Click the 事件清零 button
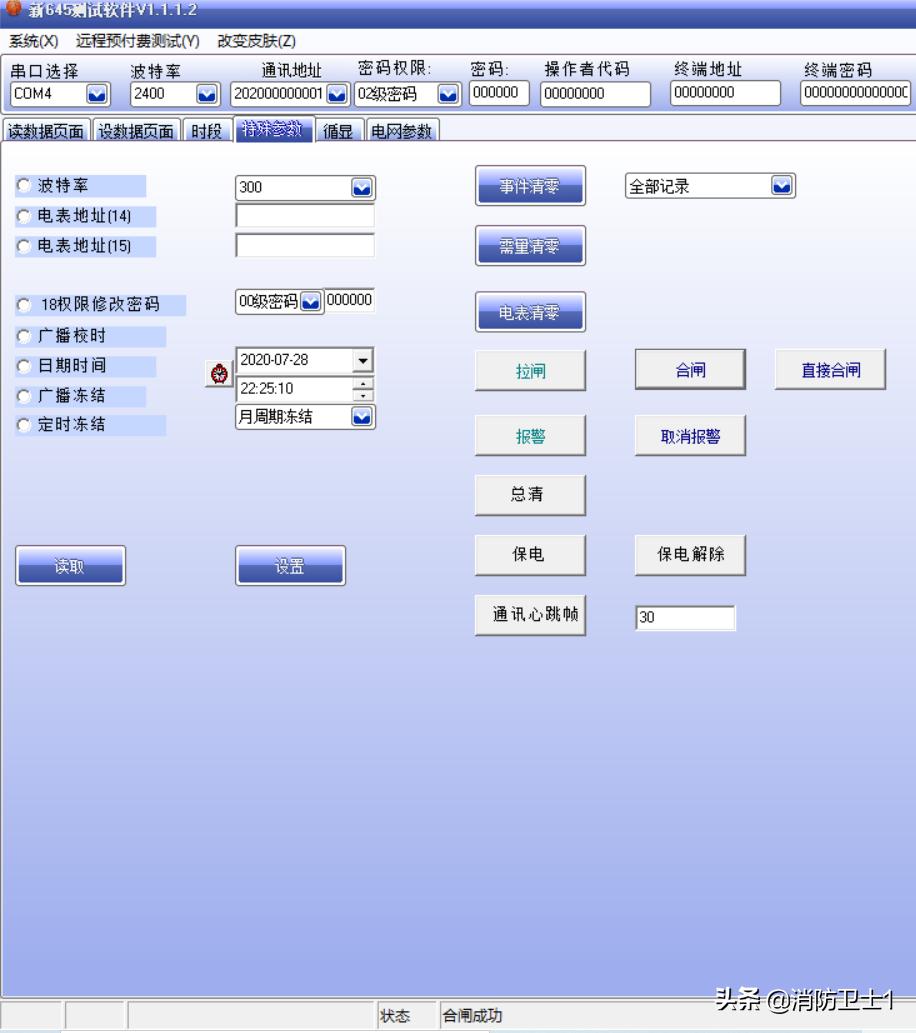The image size is (916, 1033). tap(530, 186)
